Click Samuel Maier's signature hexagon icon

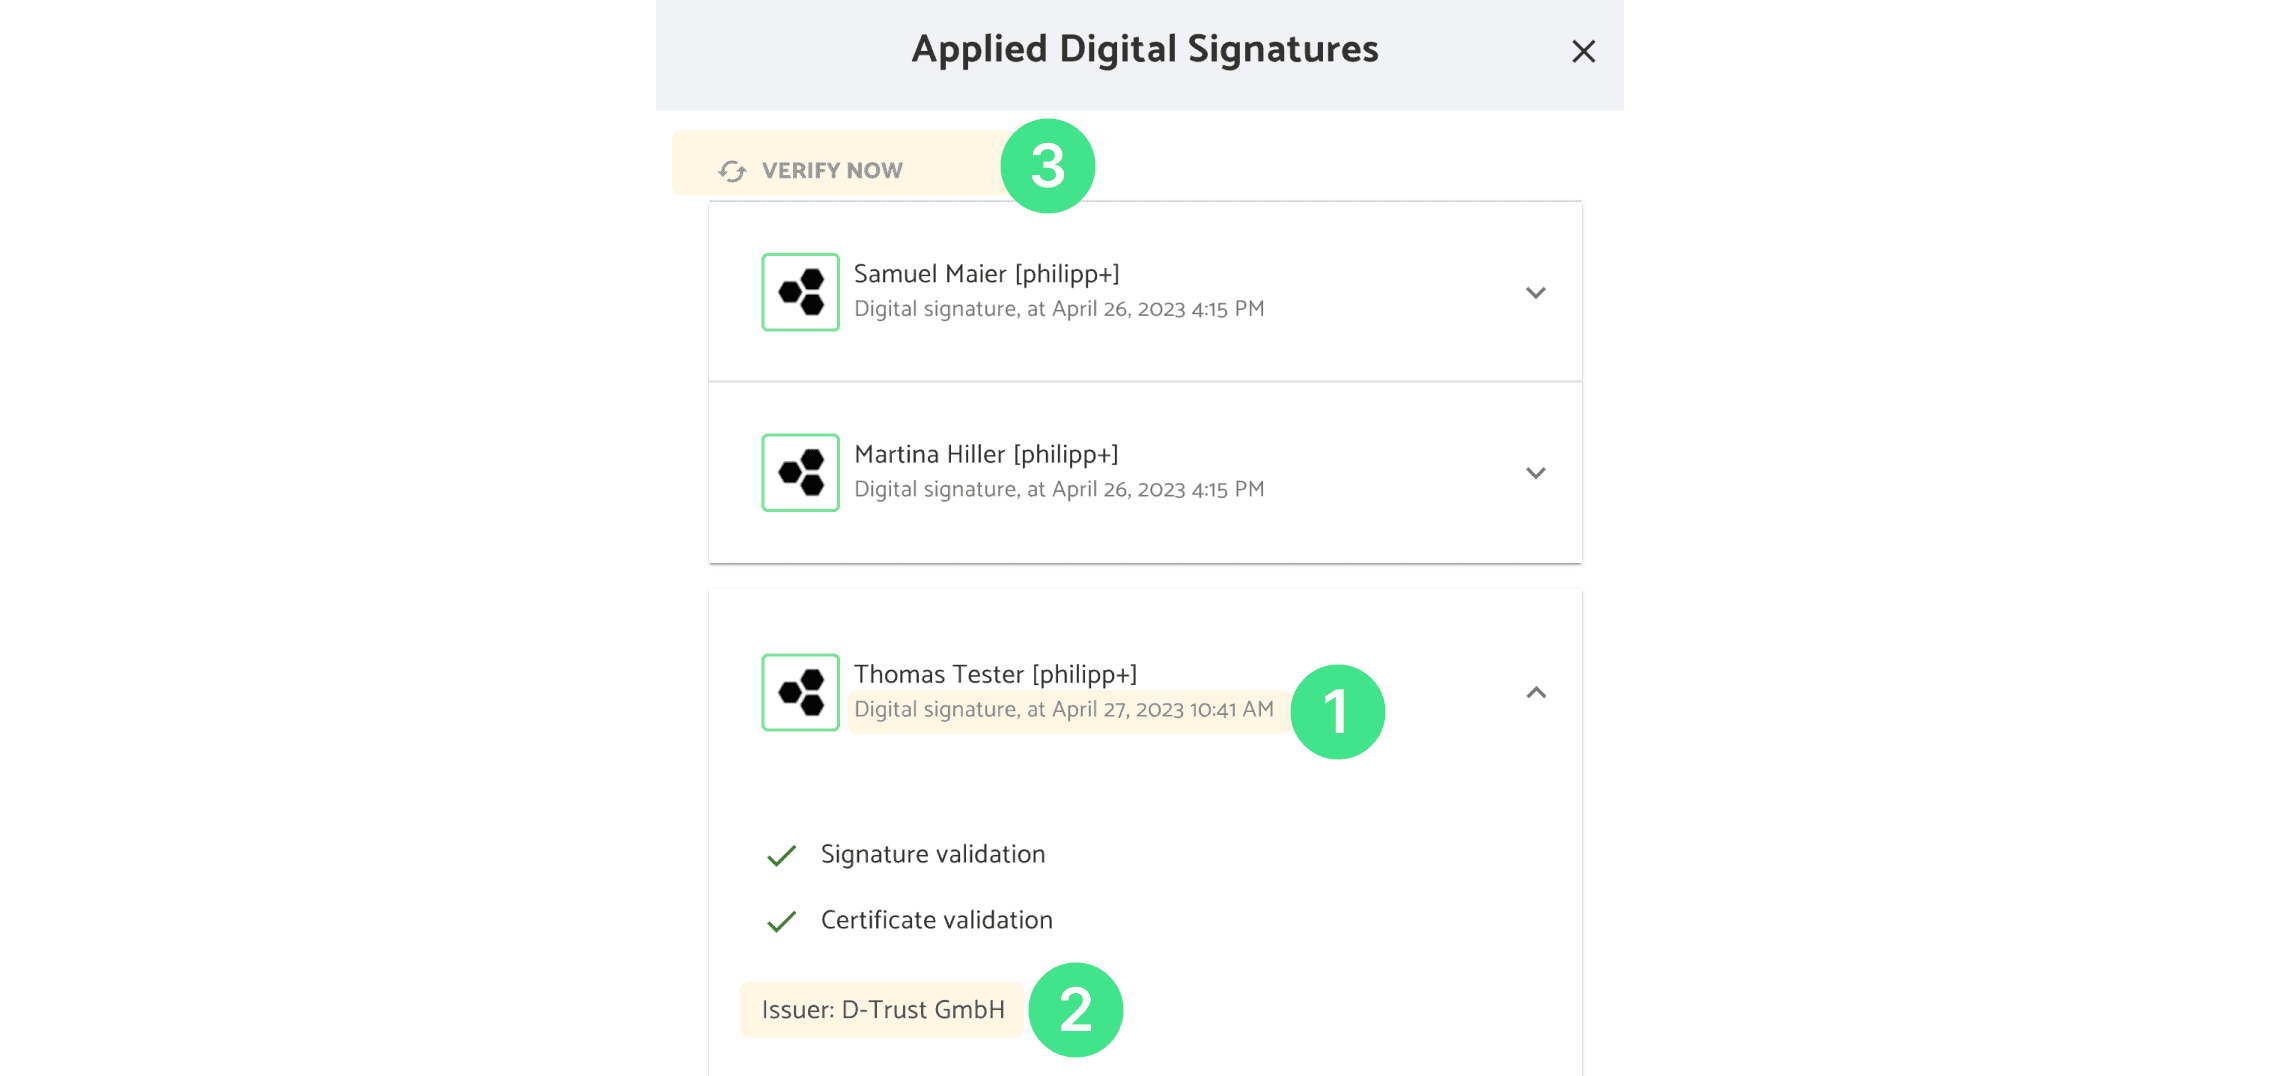800,292
